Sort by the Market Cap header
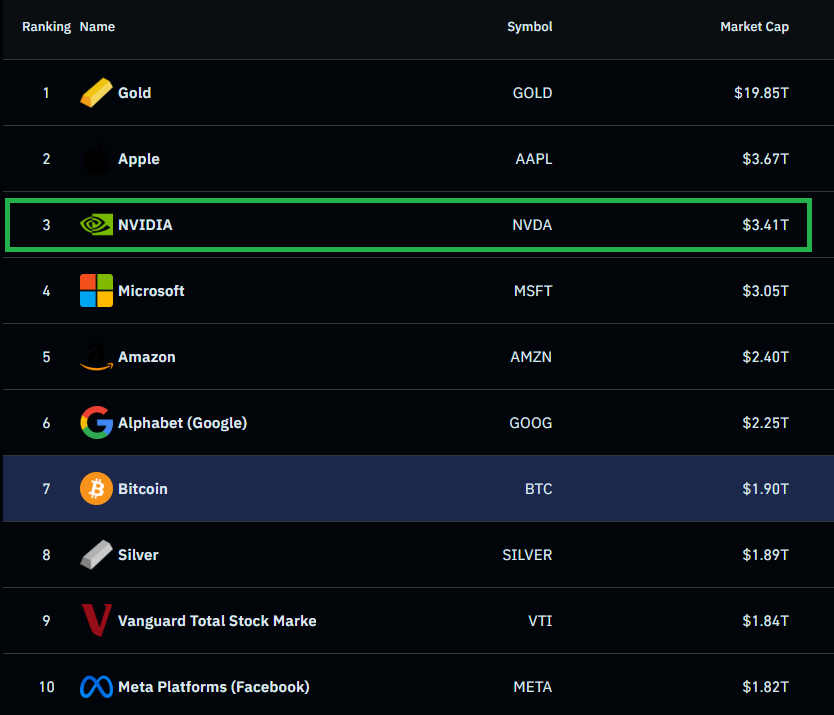This screenshot has width=834, height=715. click(754, 27)
